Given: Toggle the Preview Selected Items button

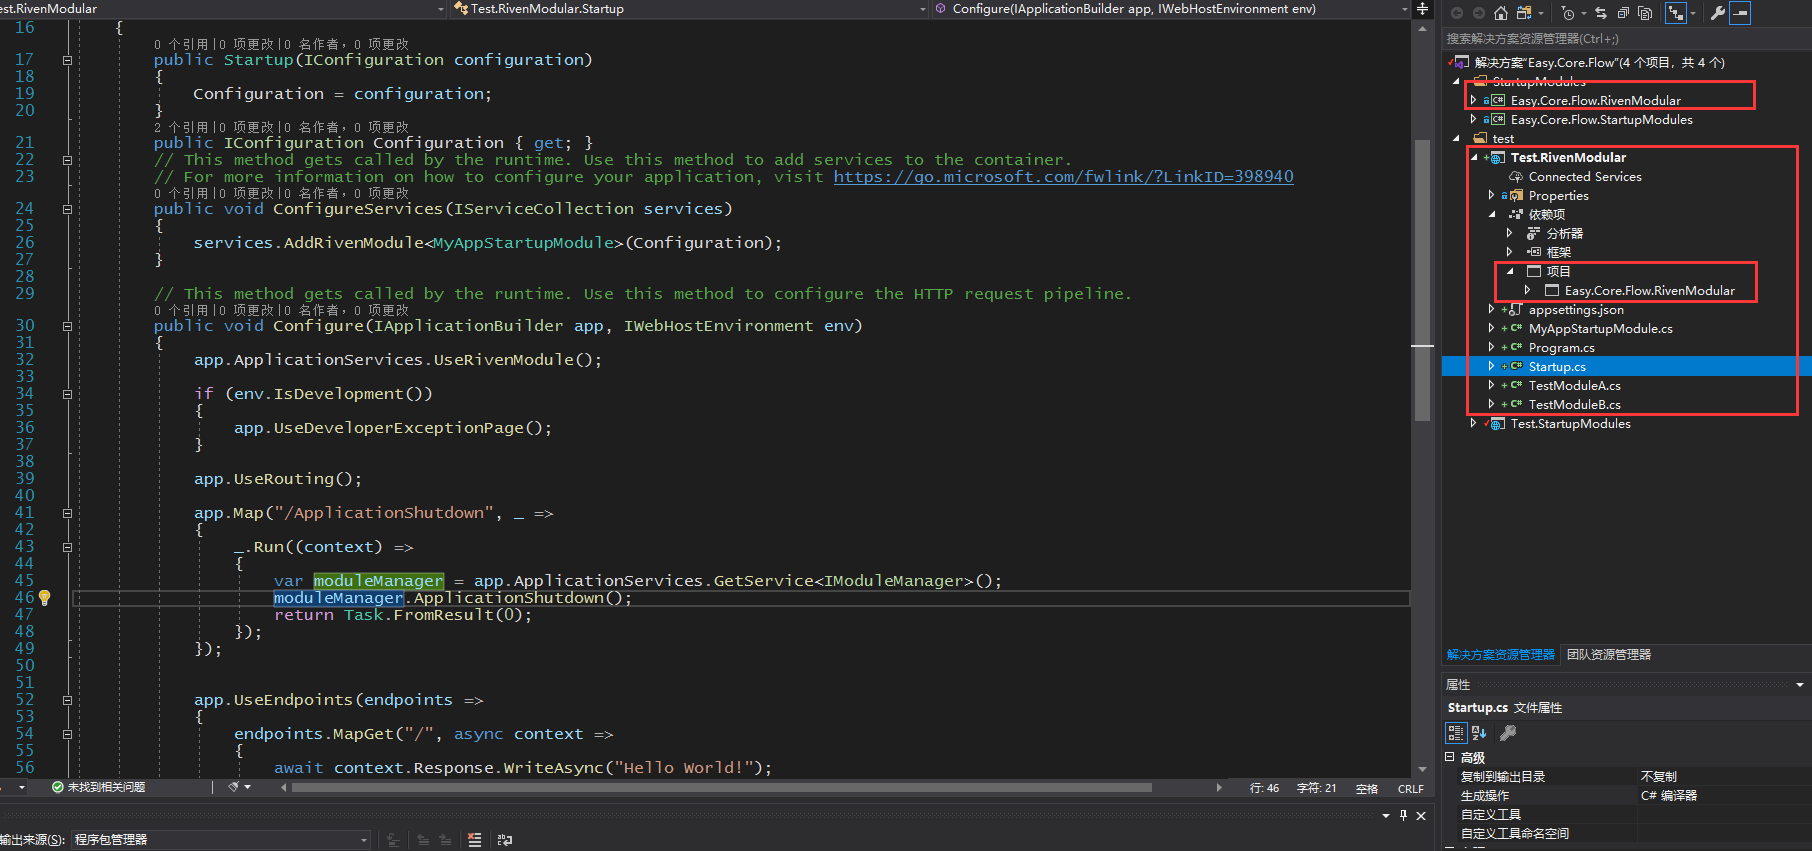Looking at the screenshot, I should coord(1740,13).
